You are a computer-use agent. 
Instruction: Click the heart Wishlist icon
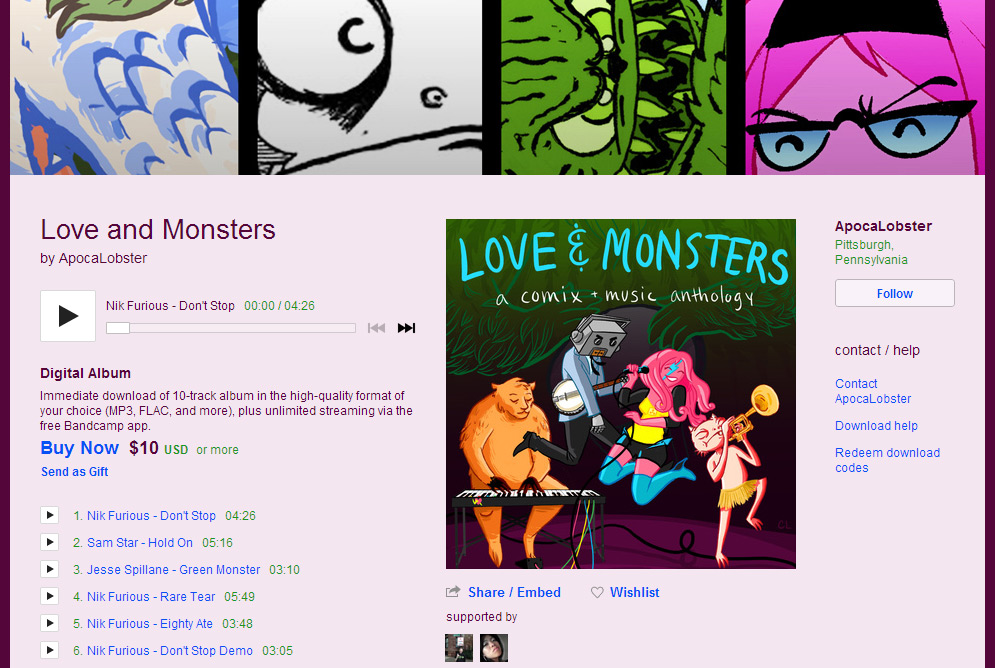coord(597,593)
